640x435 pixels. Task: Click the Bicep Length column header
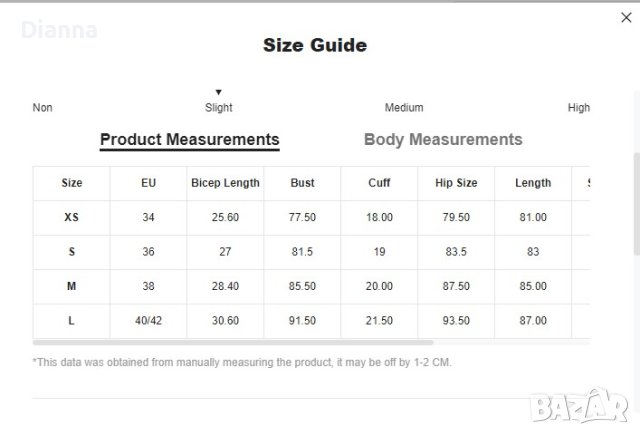225,183
